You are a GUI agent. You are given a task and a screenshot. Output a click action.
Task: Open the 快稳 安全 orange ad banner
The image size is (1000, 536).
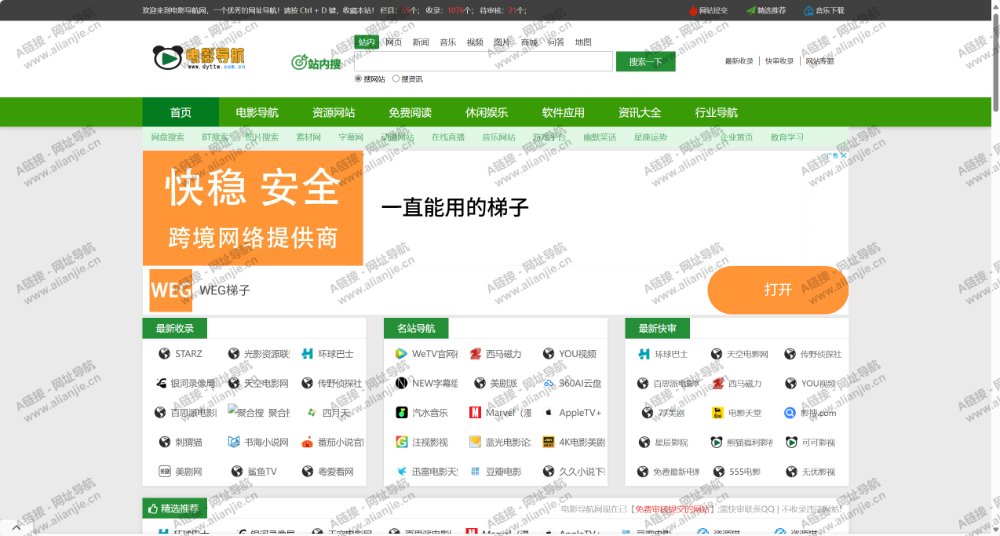[x=253, y=208]
